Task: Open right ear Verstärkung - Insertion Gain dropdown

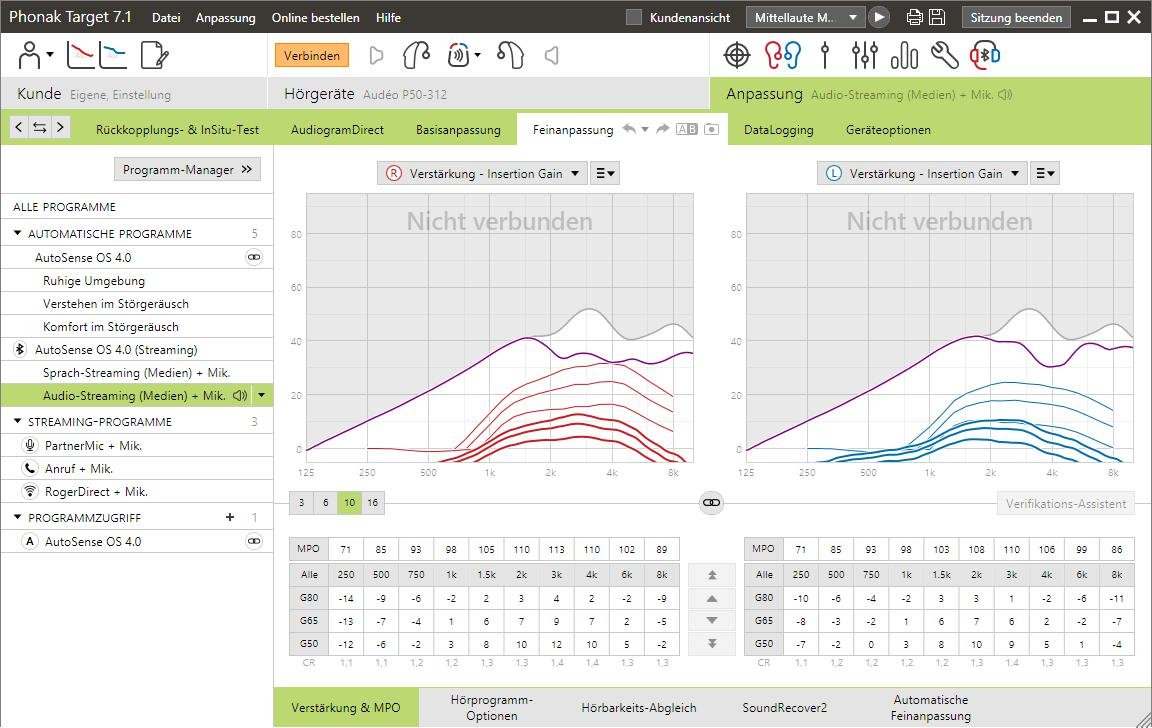Action: [x=482, y=173]
